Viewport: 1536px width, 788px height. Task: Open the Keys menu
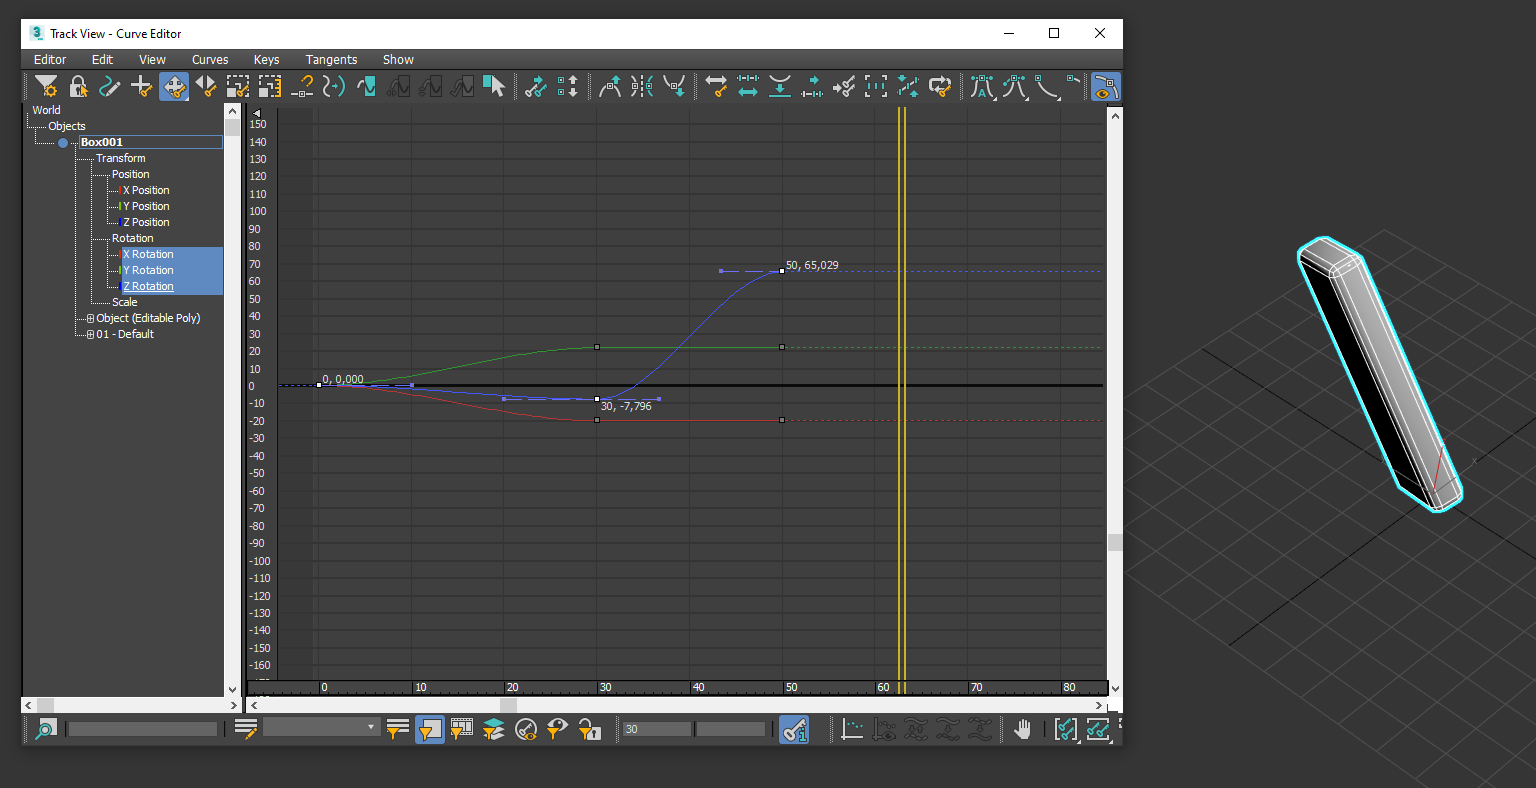click(266, 59)
